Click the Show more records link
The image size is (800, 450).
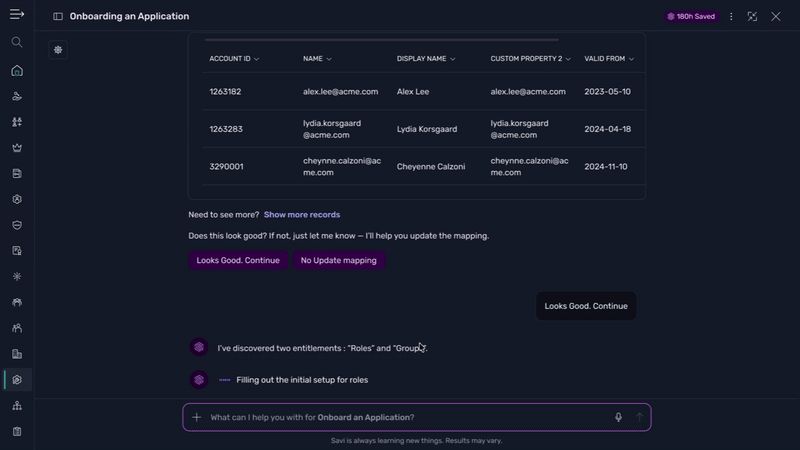301,214
